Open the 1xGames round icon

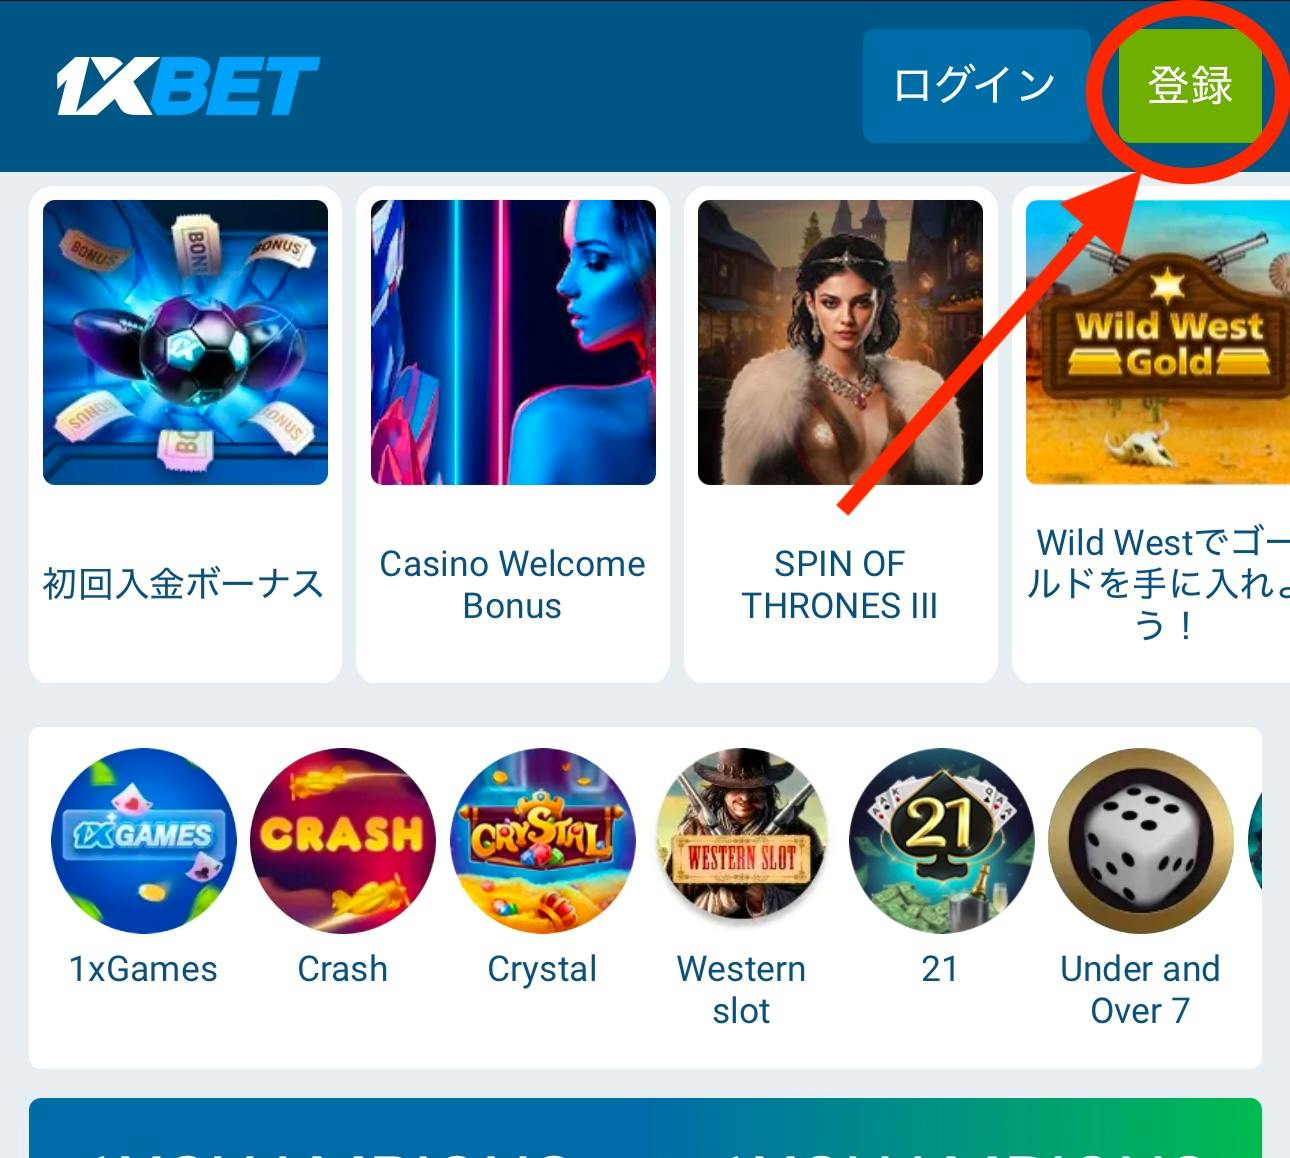tap(143, 840)
